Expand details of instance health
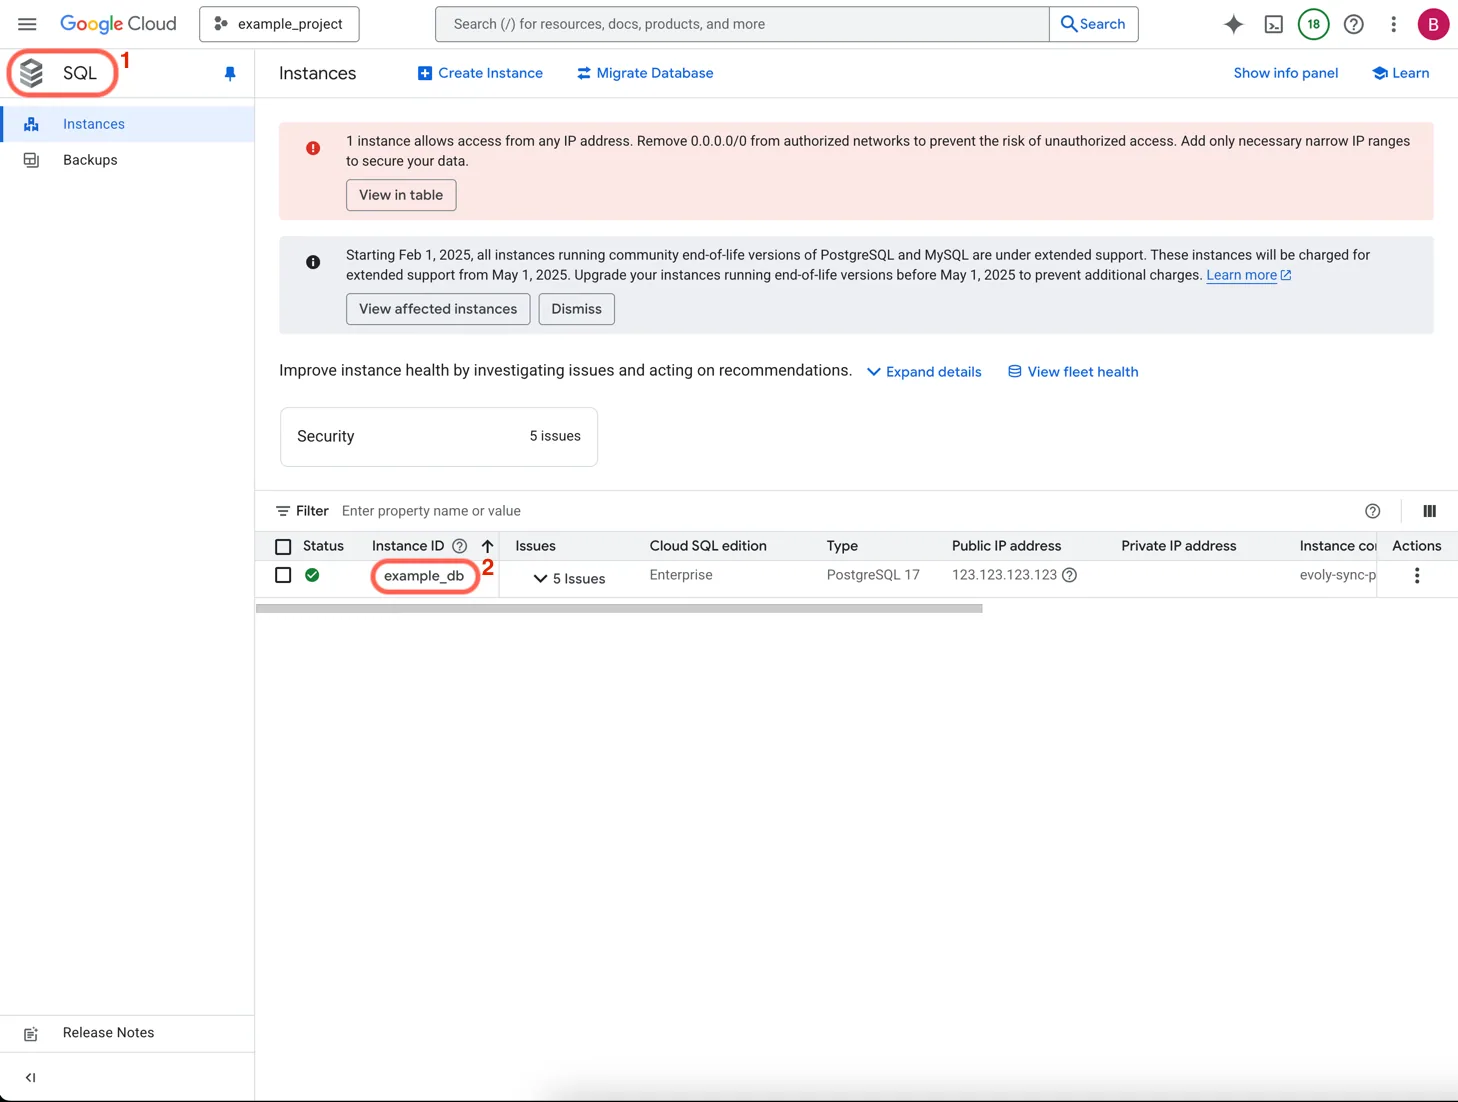The height and width of the screenshot is (1102, 1458). pos(924,372)
